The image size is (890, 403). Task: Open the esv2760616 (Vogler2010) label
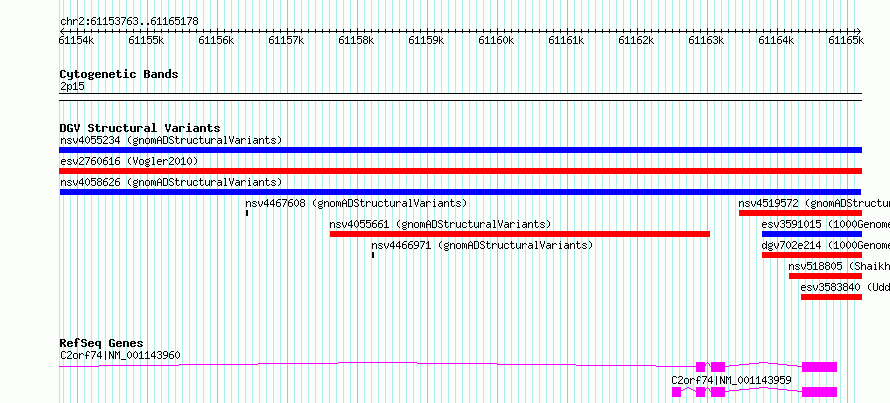click(129, 162)
